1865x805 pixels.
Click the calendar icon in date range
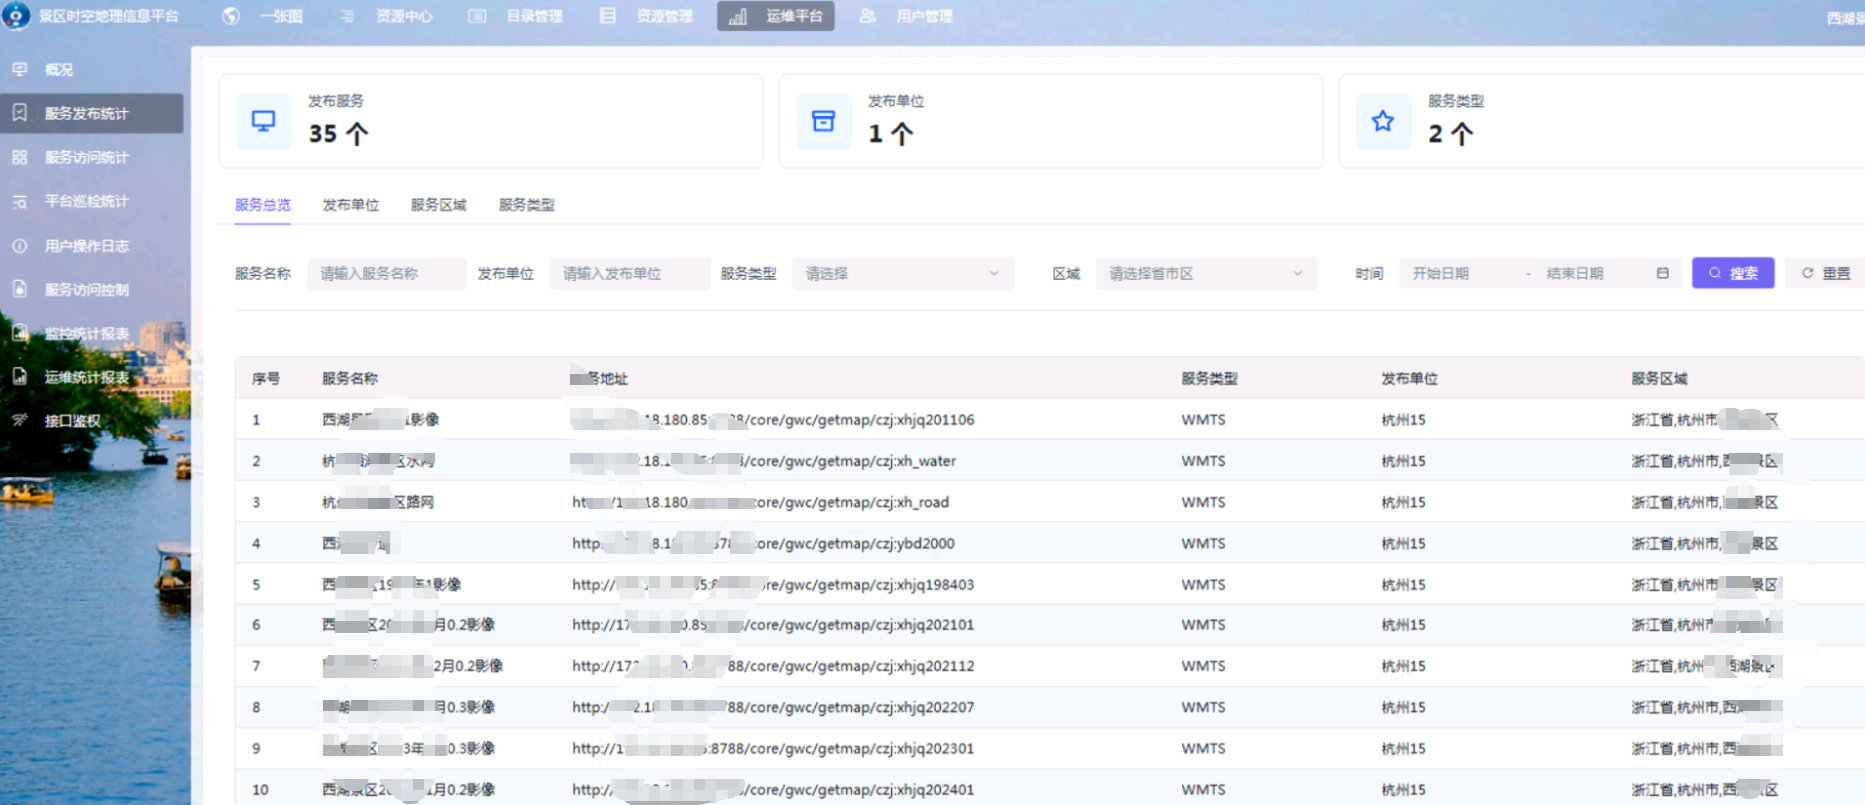pyautogui.click(x=1662, y=273)
